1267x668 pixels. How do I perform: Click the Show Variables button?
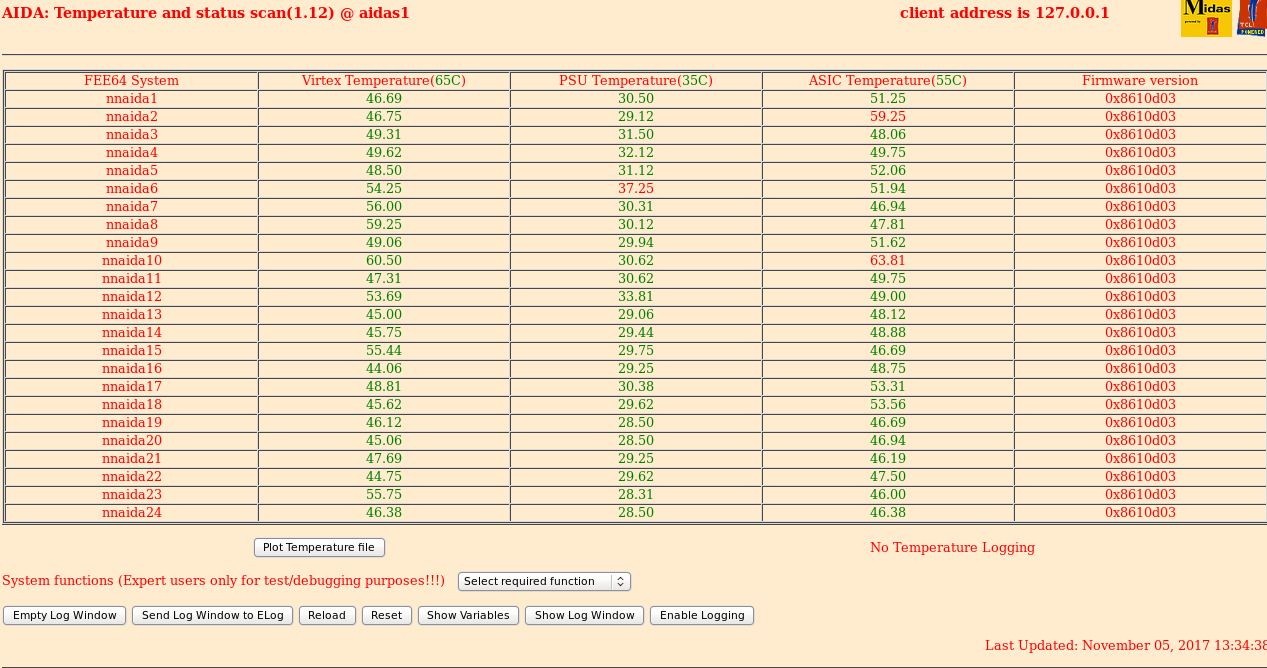tap(468, 615)
